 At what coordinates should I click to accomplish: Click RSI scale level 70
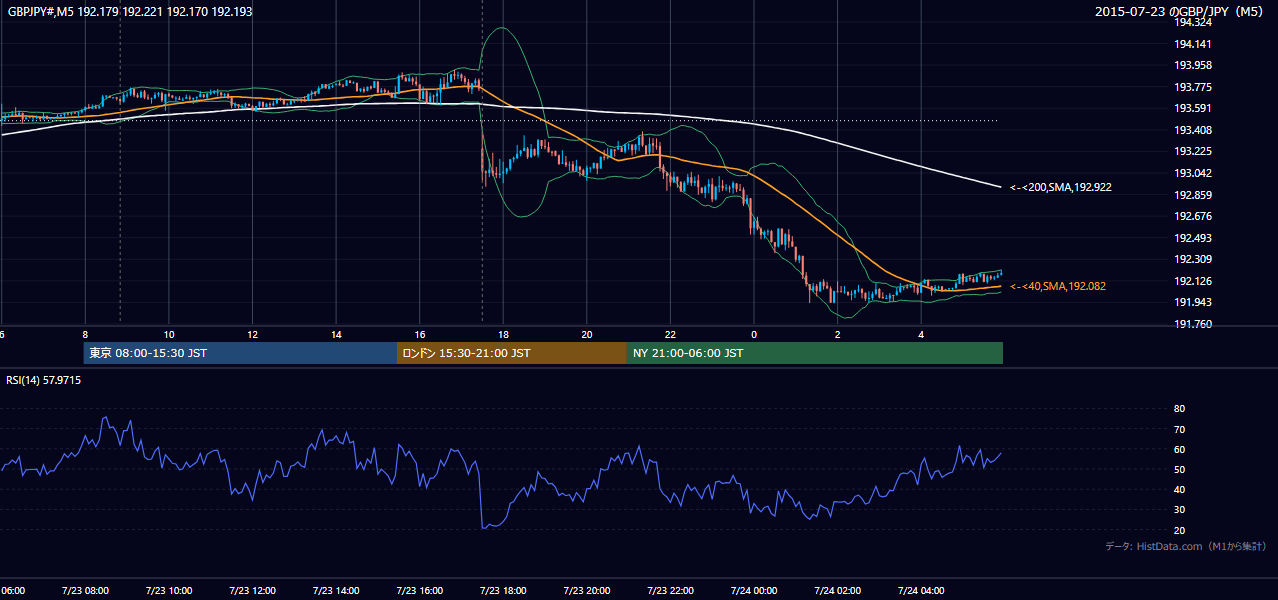pos(1179,429)
